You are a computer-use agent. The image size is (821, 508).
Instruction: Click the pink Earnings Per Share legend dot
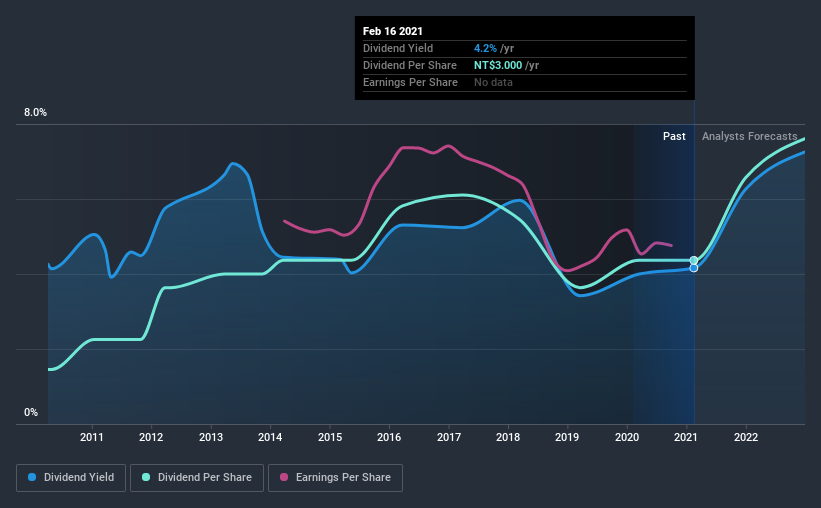point(284,477)
